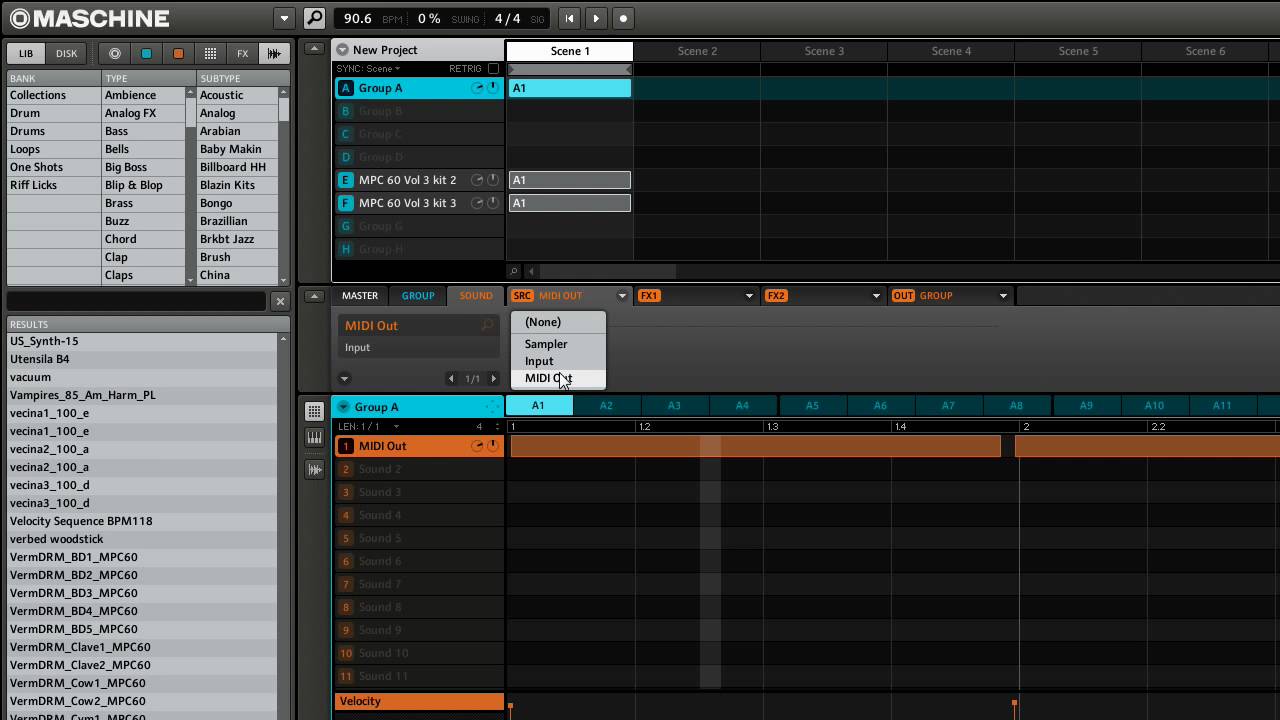Open the OUT GROUP module dropdown
The image size is (1280, 720).
(1002, 296)
